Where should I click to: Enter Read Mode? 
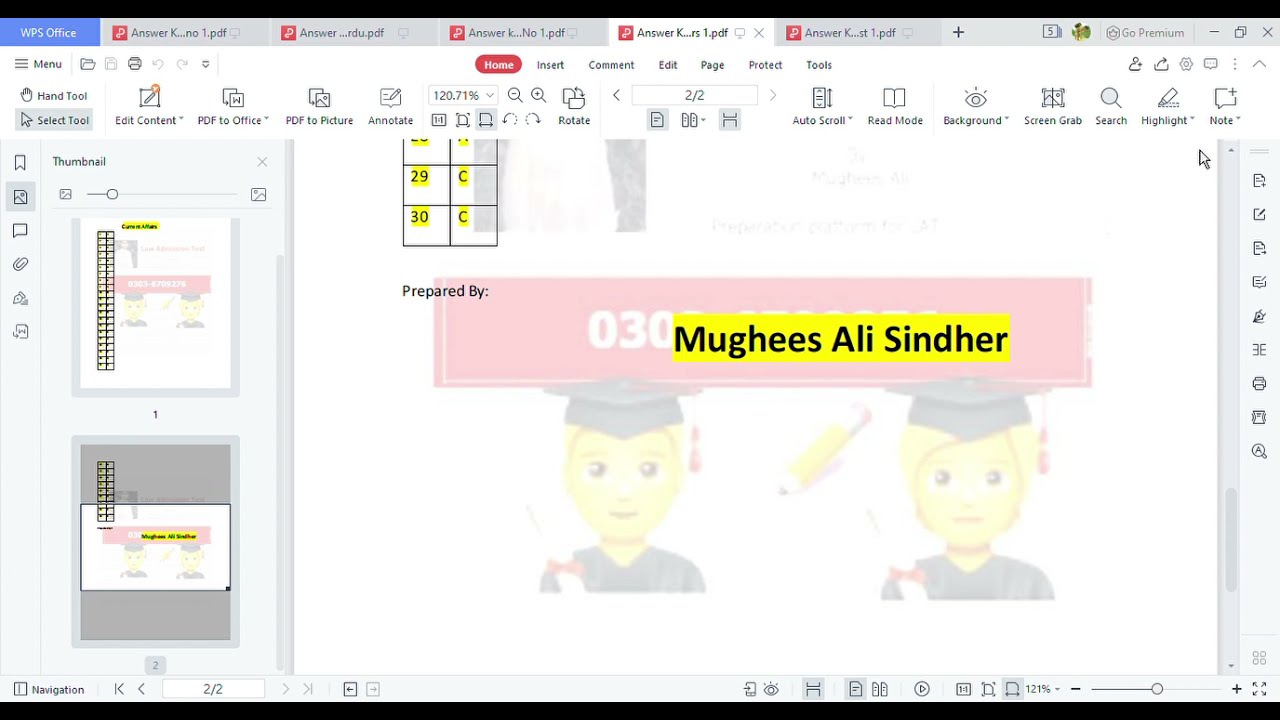pos(895,107)
